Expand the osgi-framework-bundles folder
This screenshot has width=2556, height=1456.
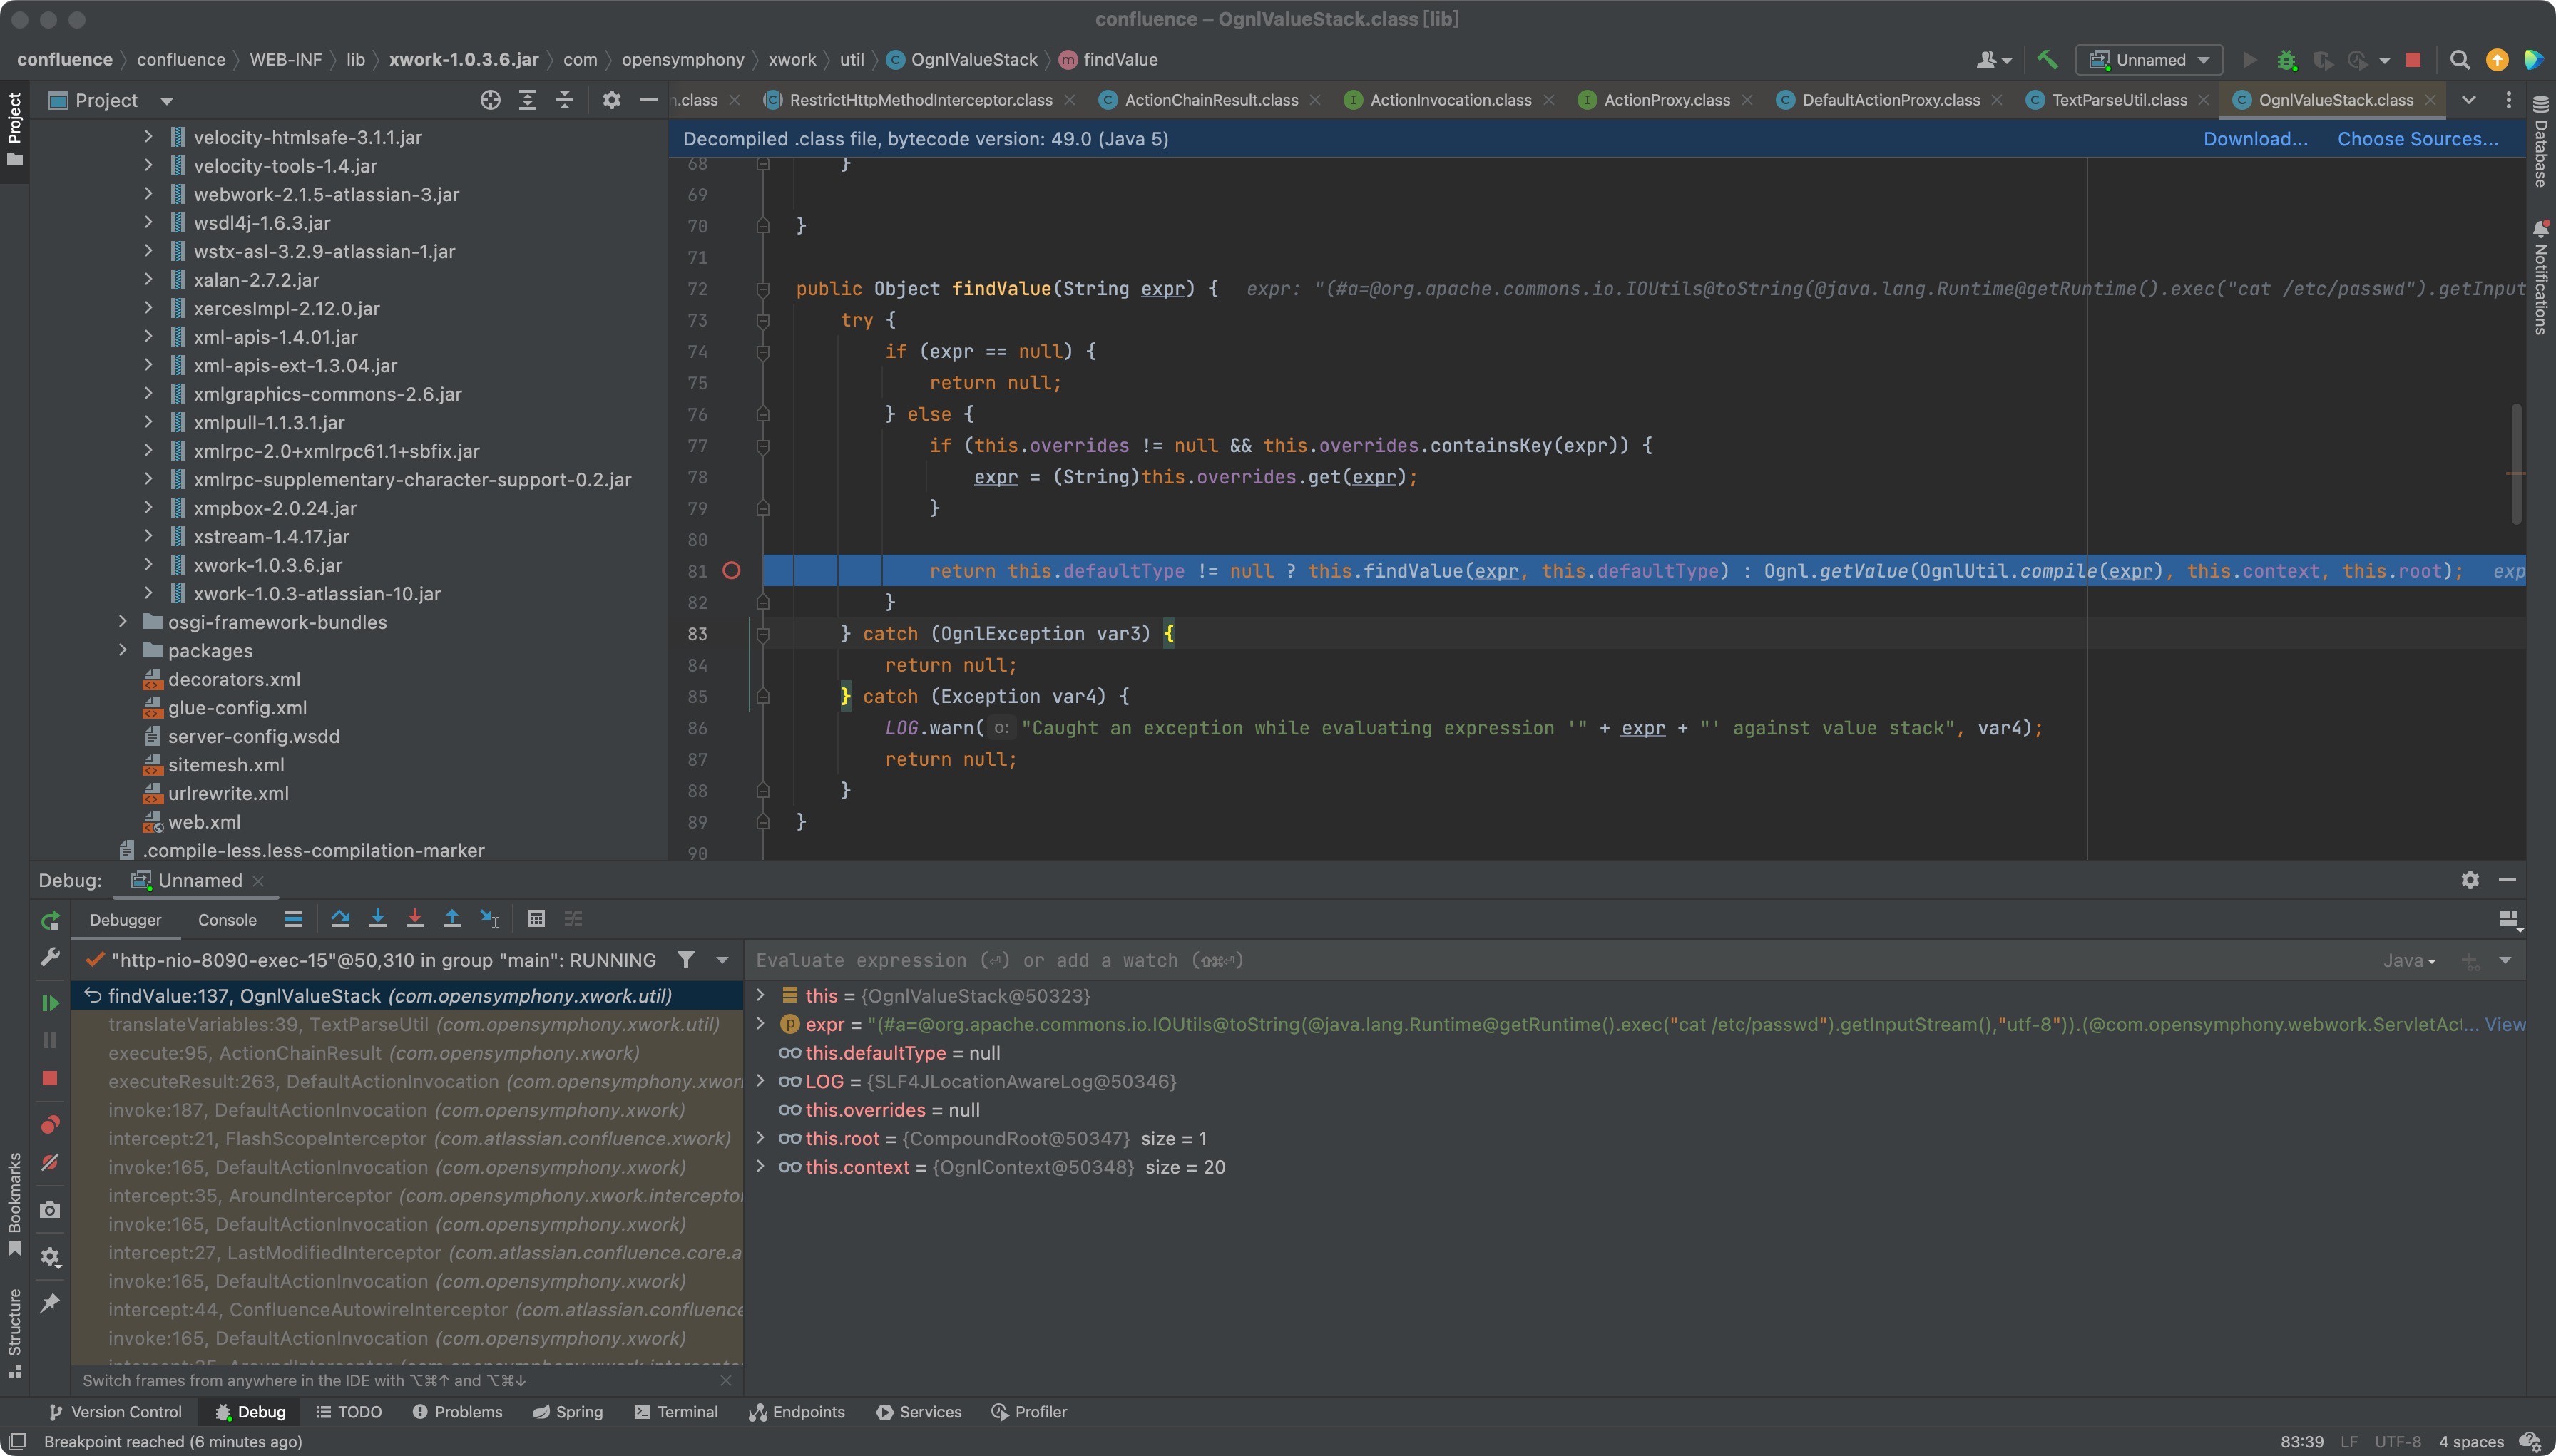[123, 622]
